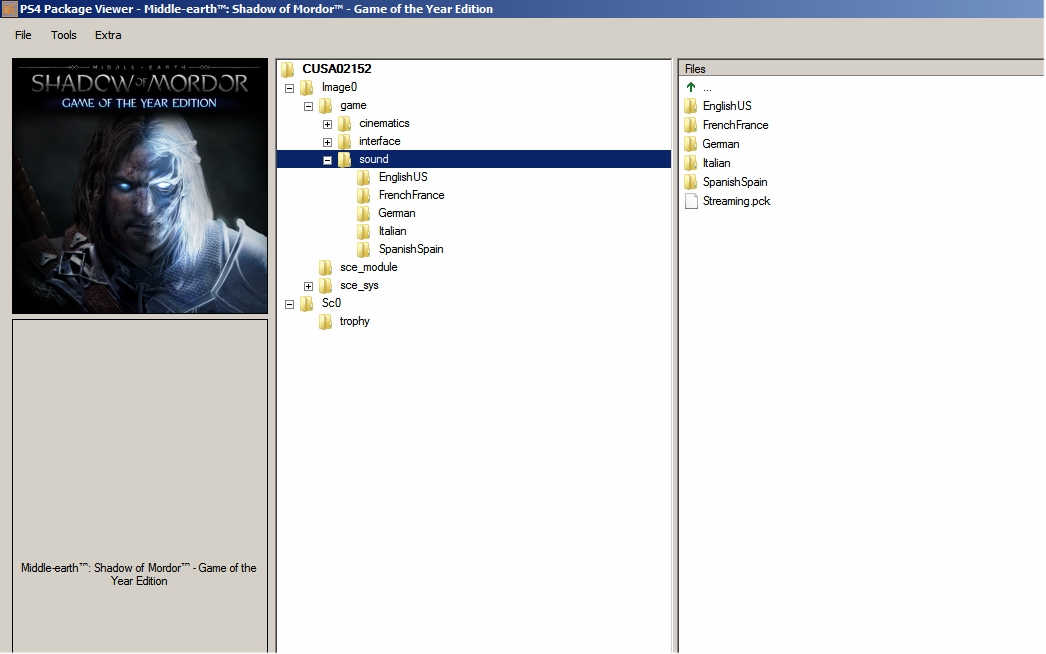Expand the cinematics tree node
This screenshot has width=1046, height=654.
328,124
